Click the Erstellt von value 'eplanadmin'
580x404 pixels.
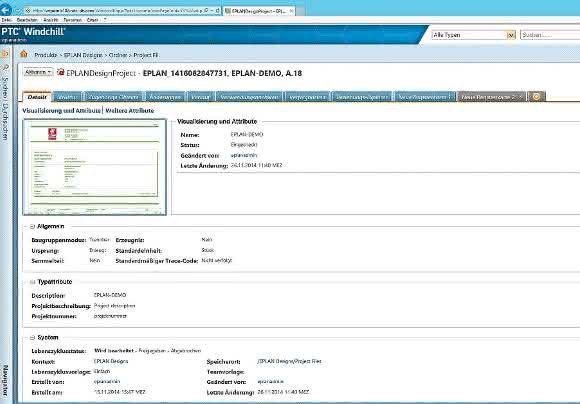pyautogui.click(x=107, y=381)
